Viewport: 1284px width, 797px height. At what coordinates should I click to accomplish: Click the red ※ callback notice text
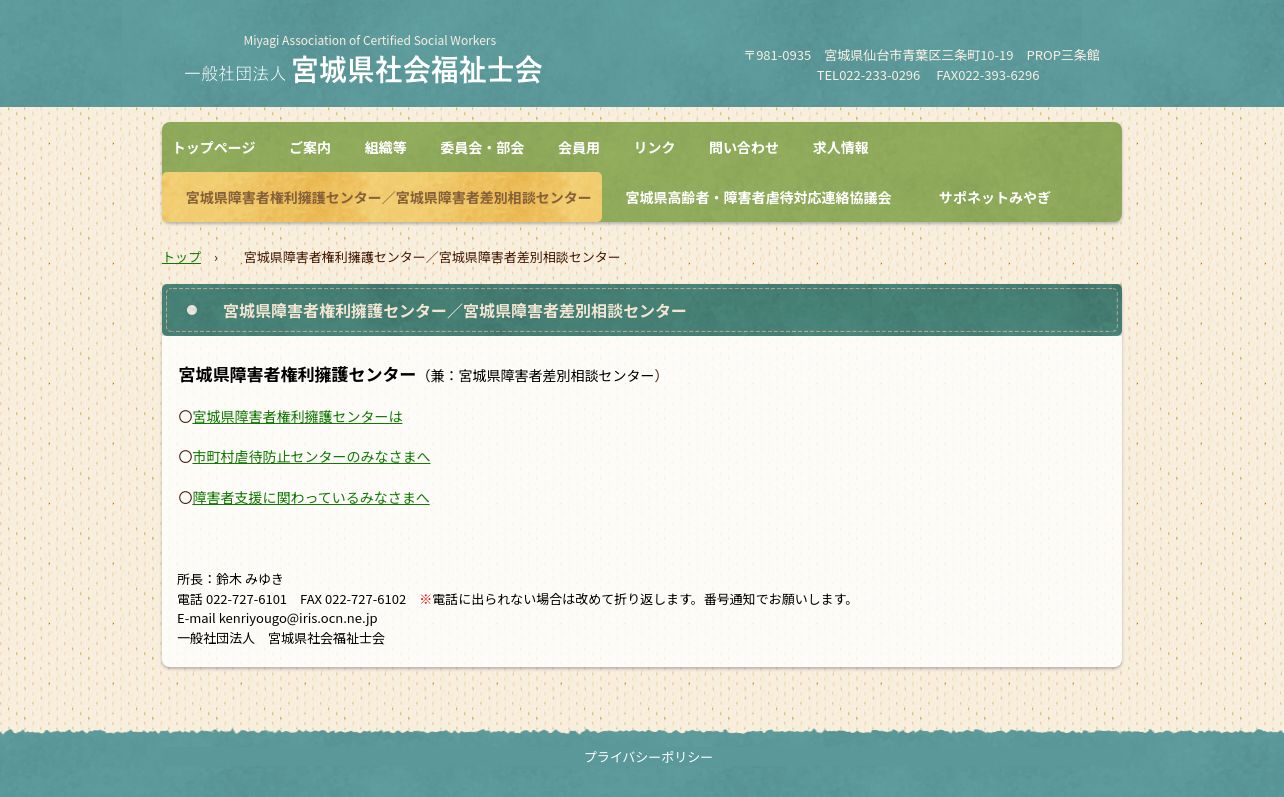coord(638,599)
